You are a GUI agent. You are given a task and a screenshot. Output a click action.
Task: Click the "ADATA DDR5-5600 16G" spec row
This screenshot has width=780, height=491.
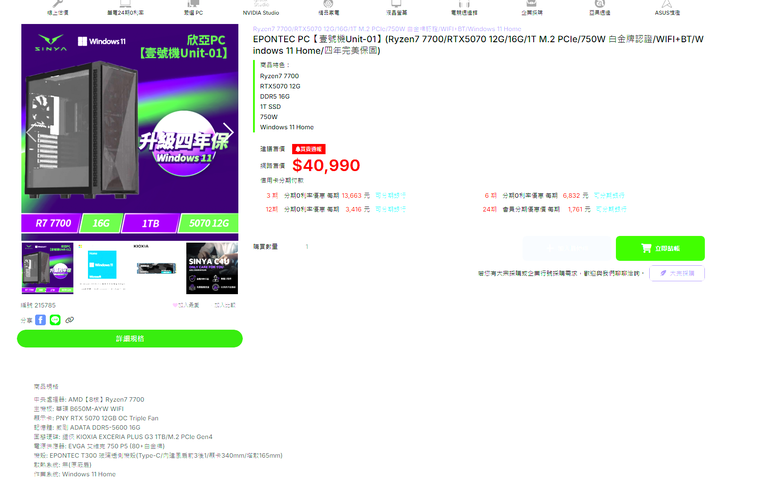coord(87,428)
